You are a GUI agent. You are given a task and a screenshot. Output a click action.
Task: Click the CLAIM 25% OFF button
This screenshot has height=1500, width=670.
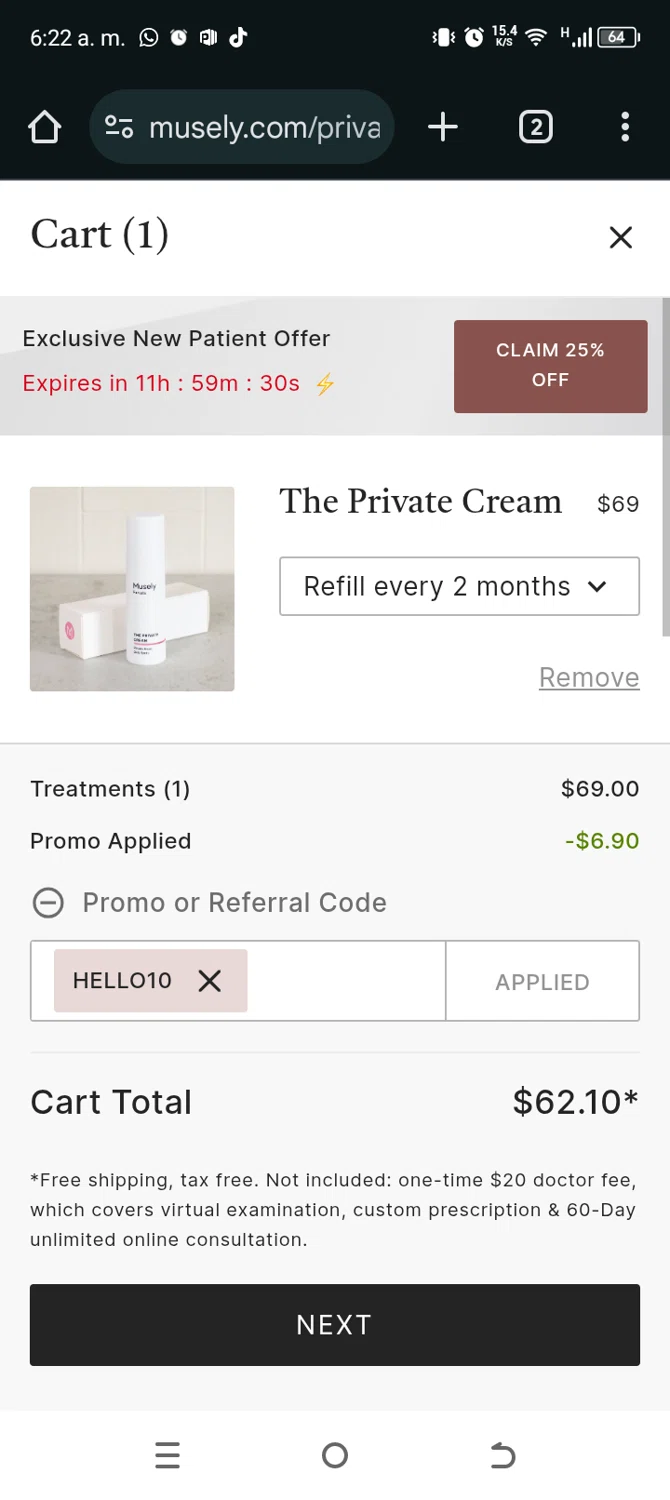coord(550,366)
